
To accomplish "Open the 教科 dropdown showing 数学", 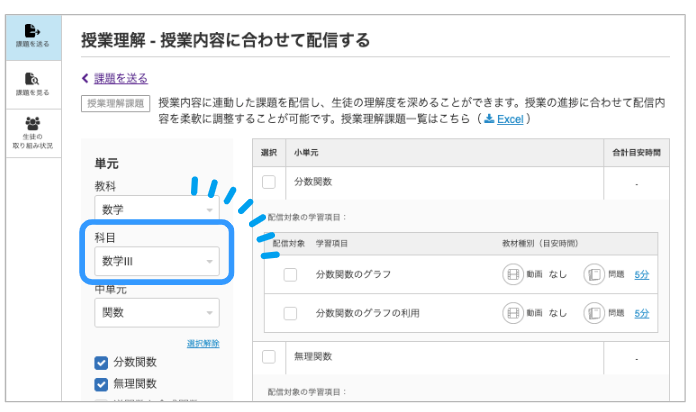I will click(157, 209).
